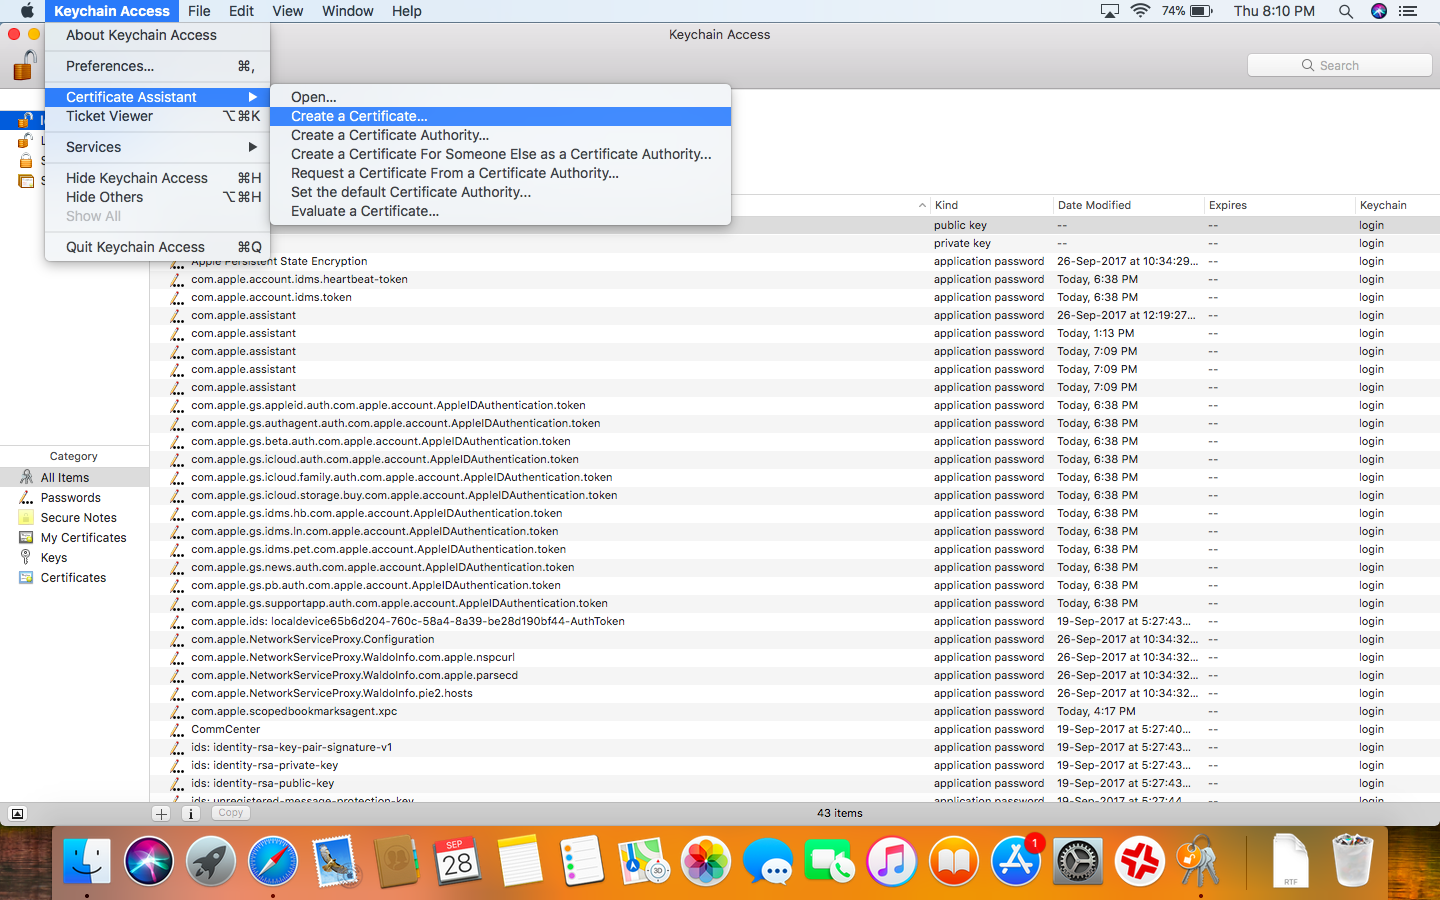The width and height of the screenshot is (1440, 900).
Task: Open the RTF document in the Dock
Action: 1290,861
